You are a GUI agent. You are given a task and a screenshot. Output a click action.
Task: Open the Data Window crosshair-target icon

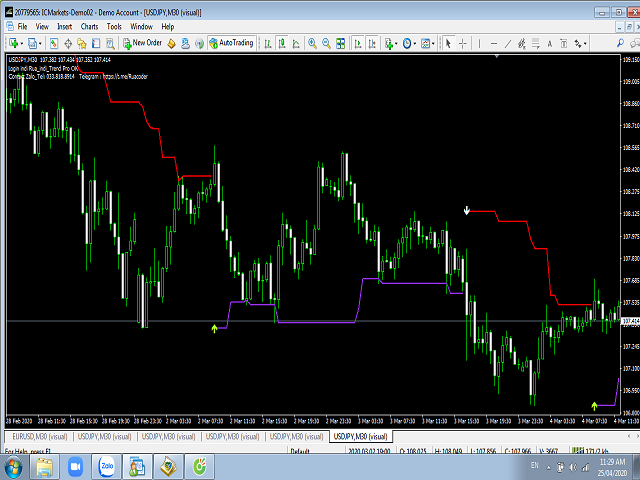(68, 43)
